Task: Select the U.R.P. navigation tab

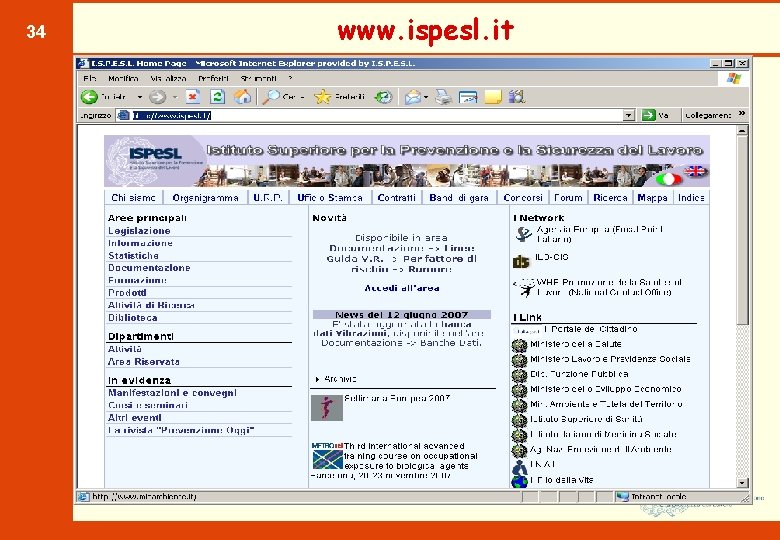Action: pyautogui.click(x=268, y=198)
